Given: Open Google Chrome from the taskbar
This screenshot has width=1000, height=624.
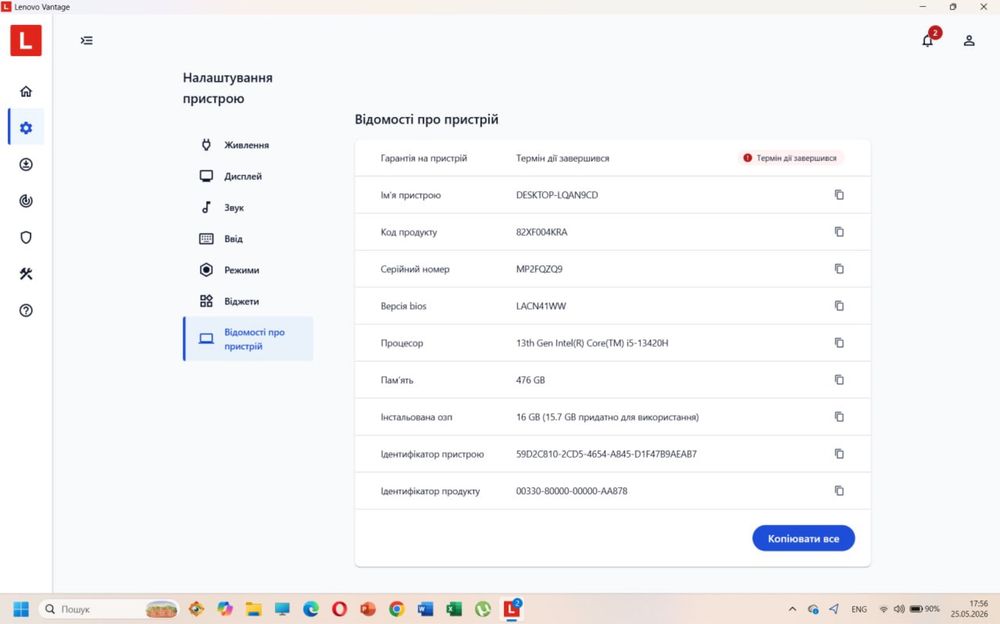Looking at the screenshot, I should 397,609.
